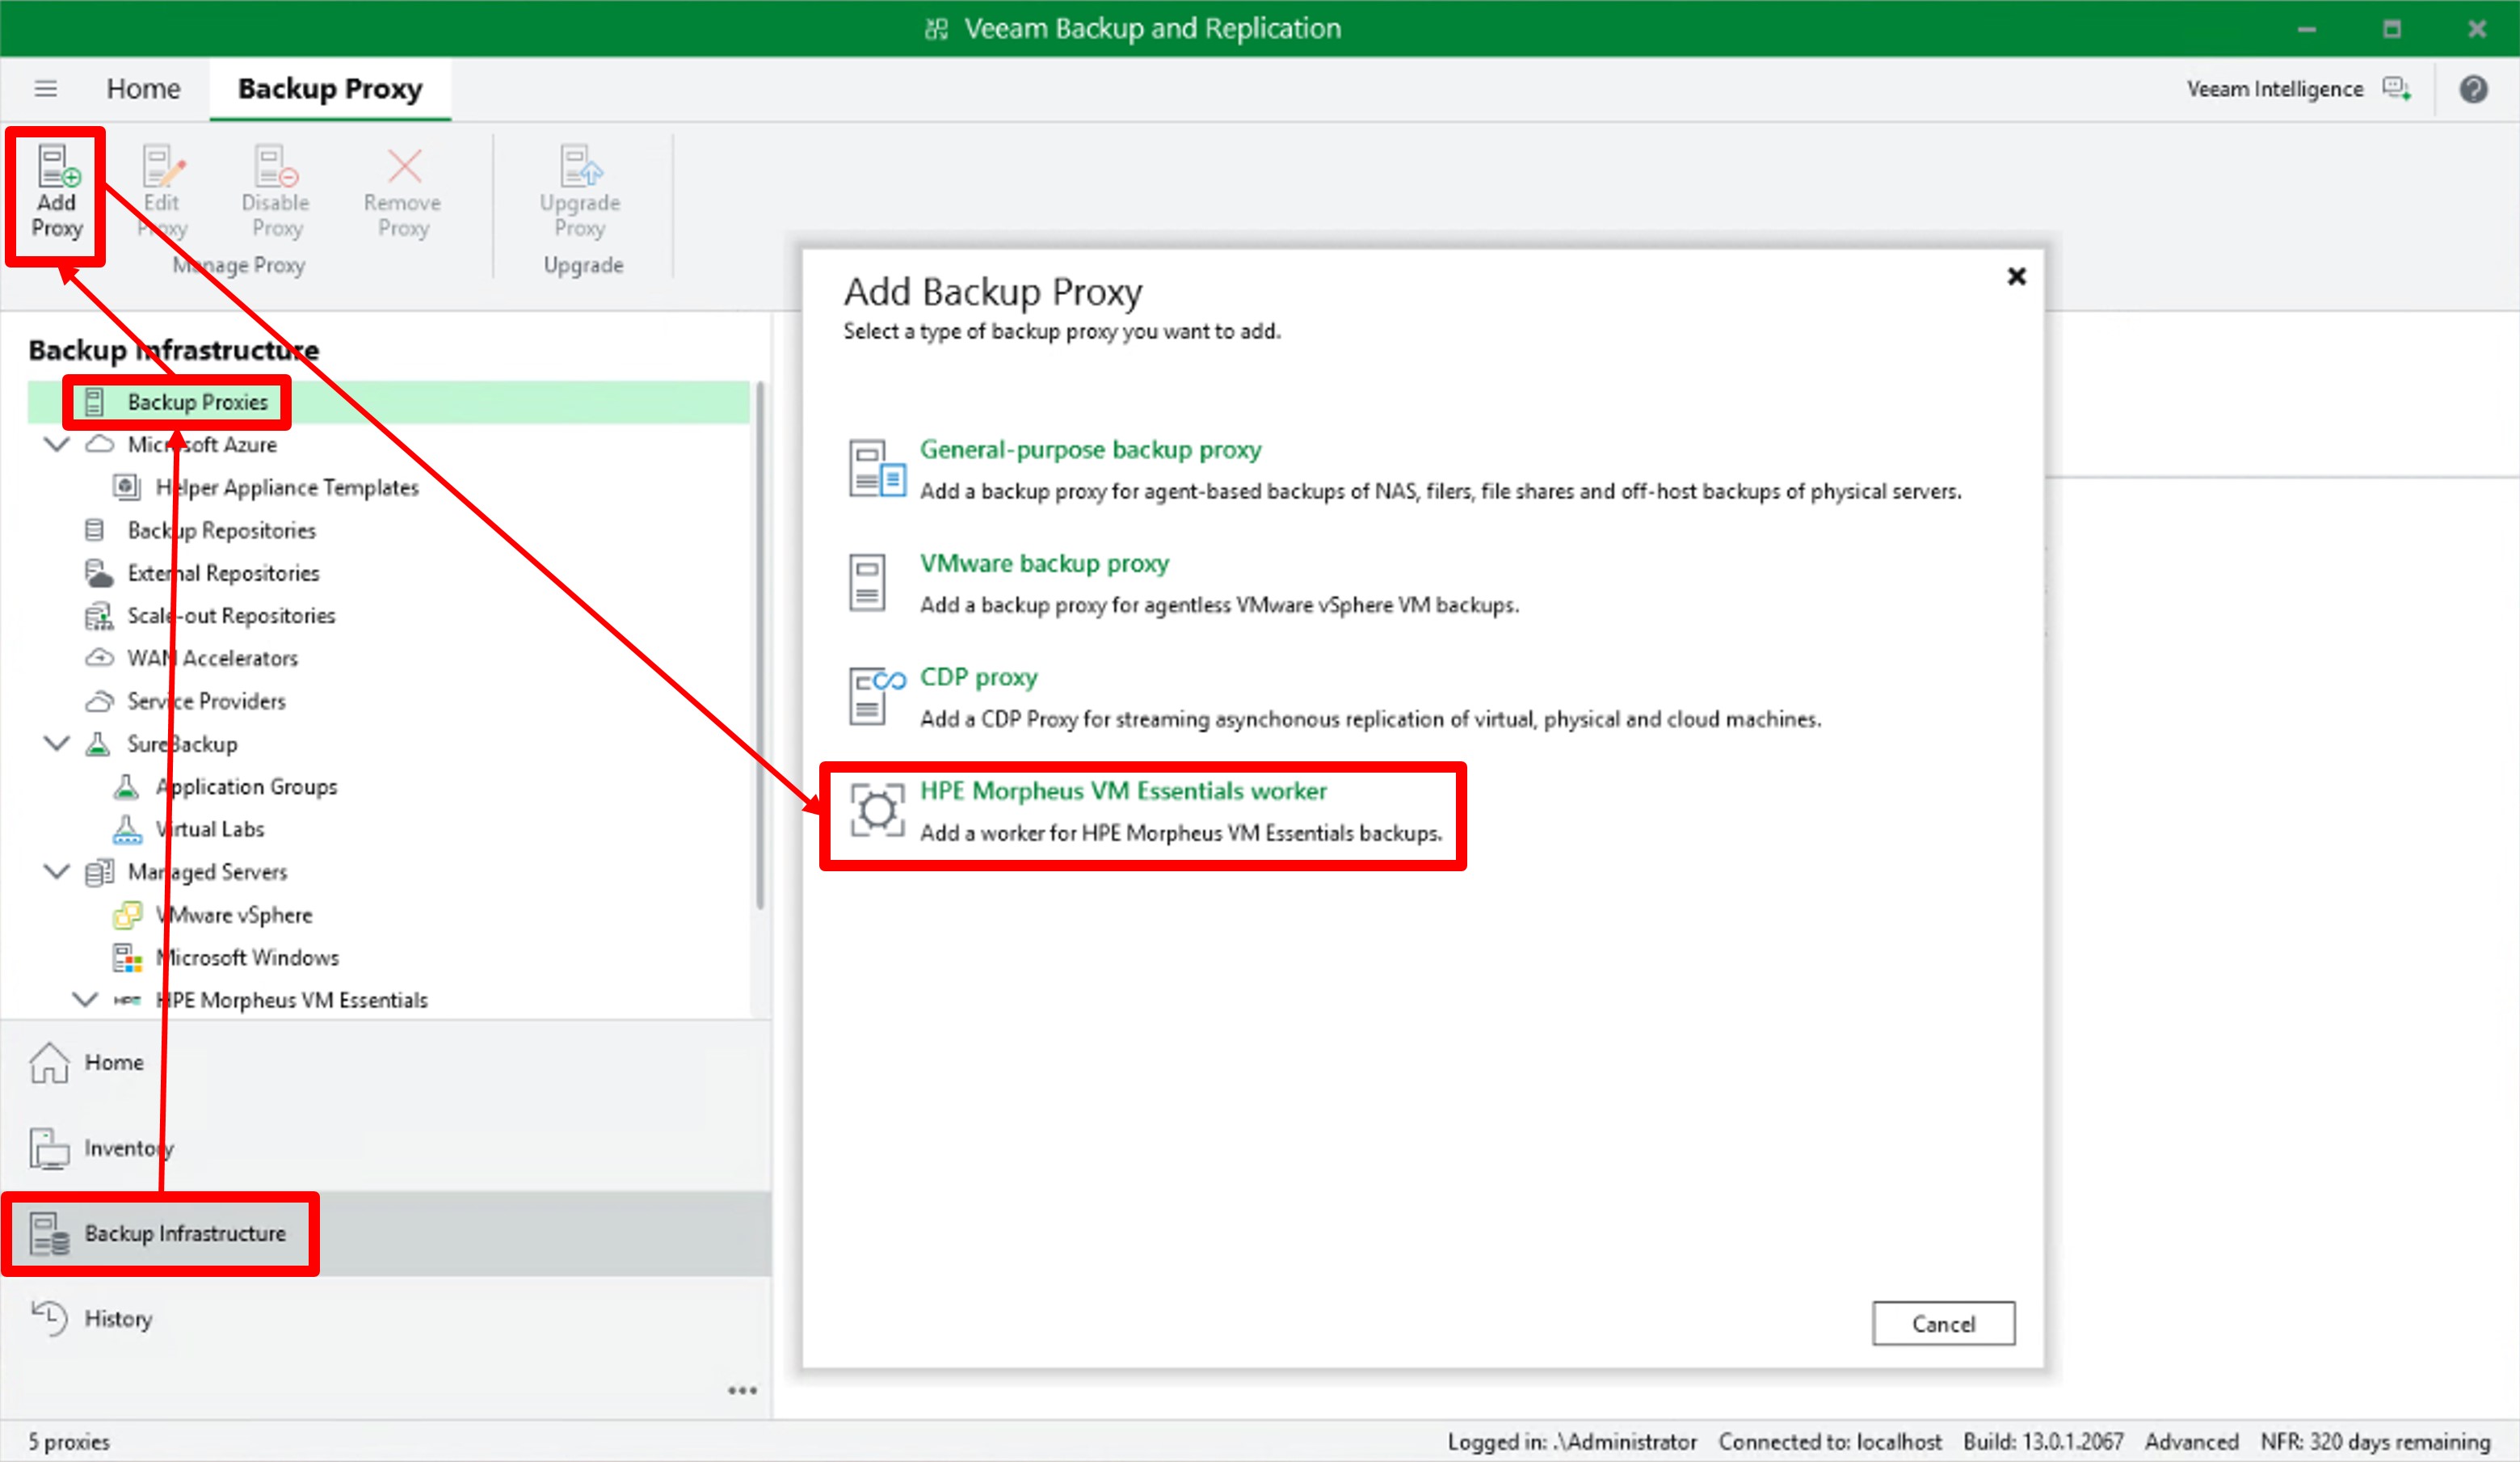Click the Scale-out Repositories icon

(x=98, y=616)
